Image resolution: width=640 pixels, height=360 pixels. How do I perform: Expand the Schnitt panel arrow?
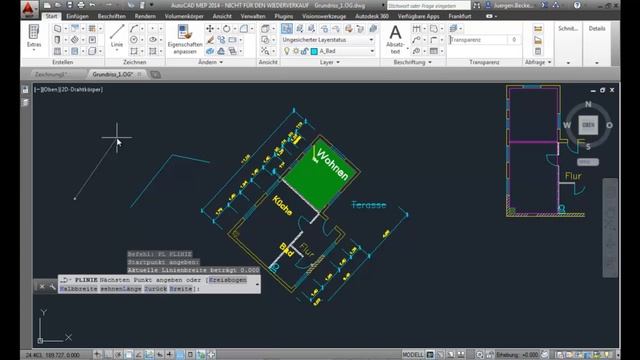[568, 63]
